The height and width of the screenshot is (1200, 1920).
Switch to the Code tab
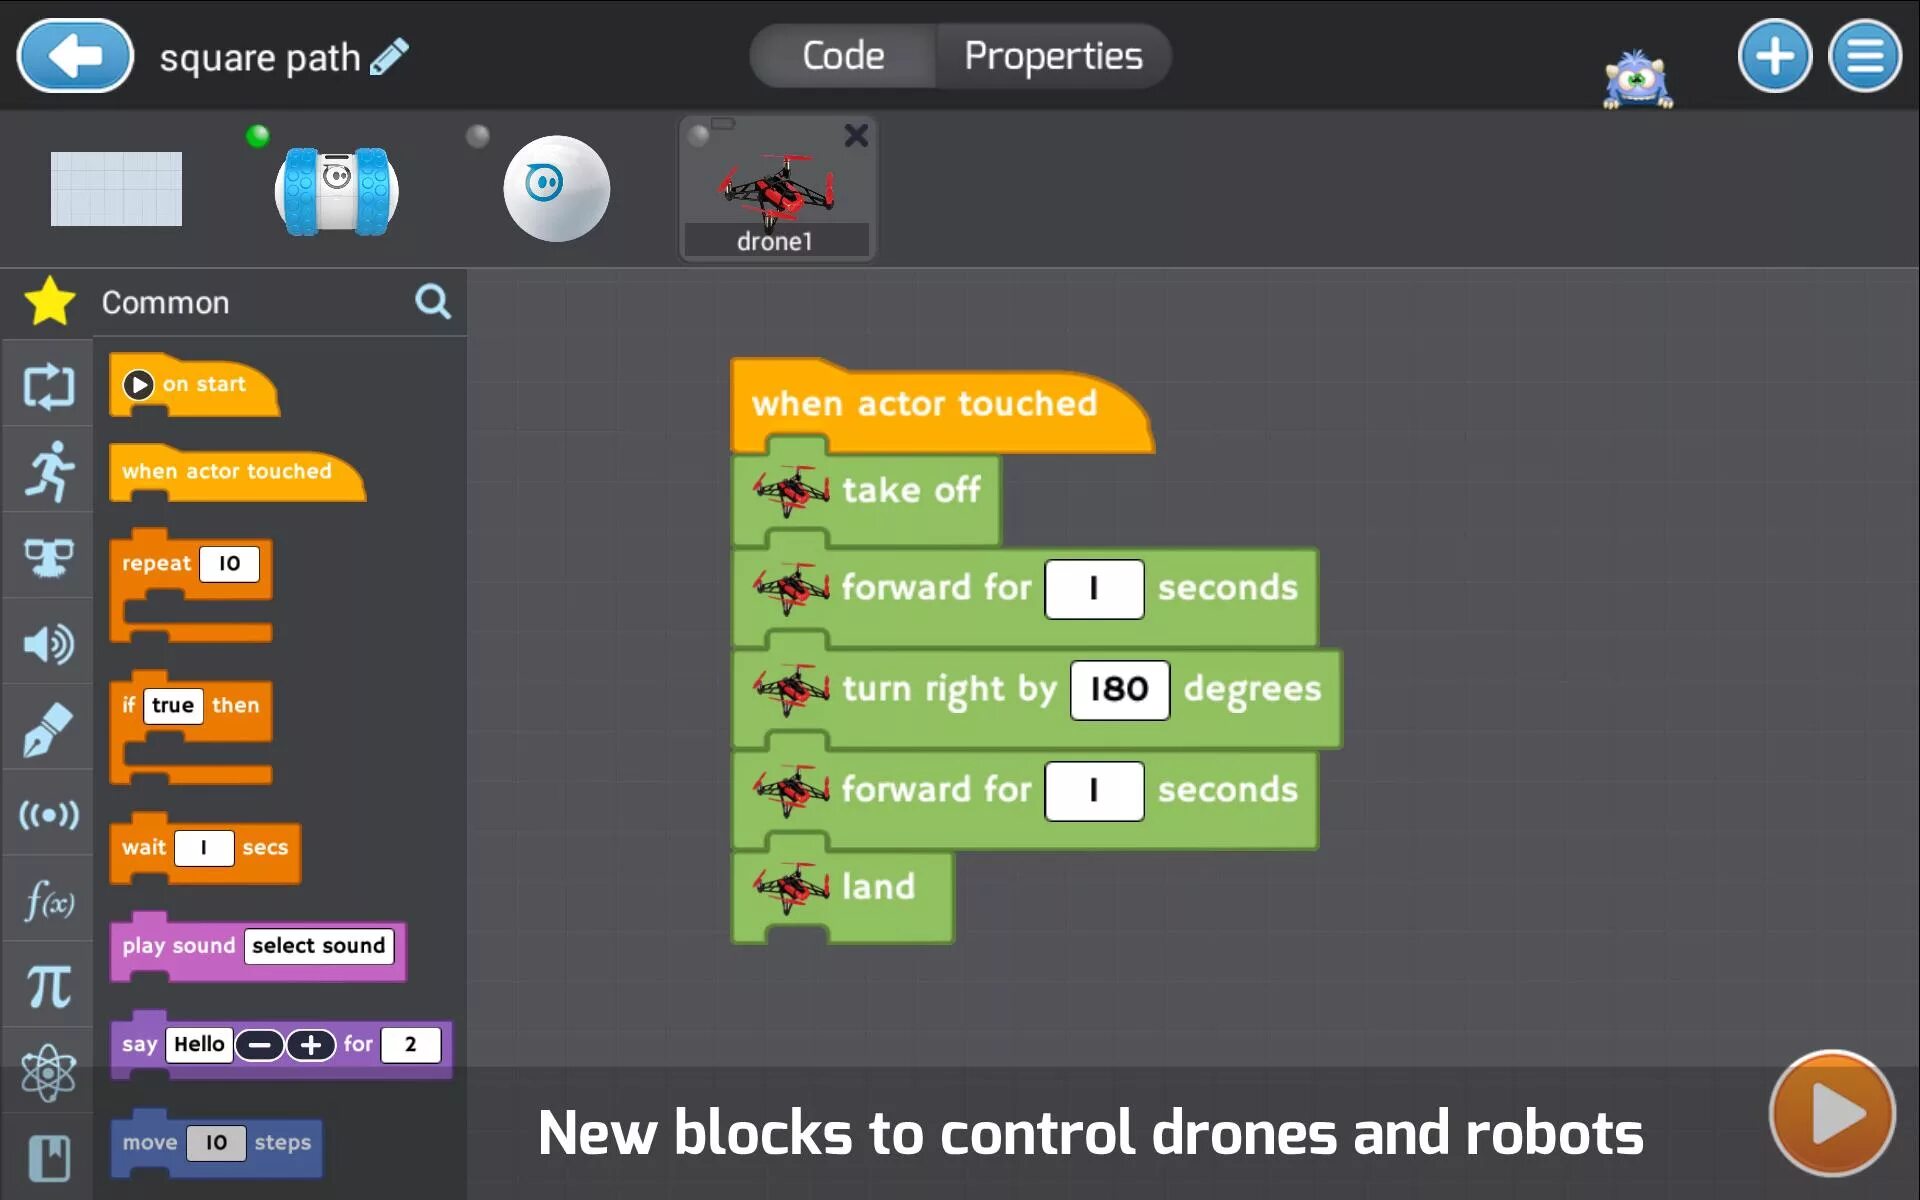pos(843,55)
